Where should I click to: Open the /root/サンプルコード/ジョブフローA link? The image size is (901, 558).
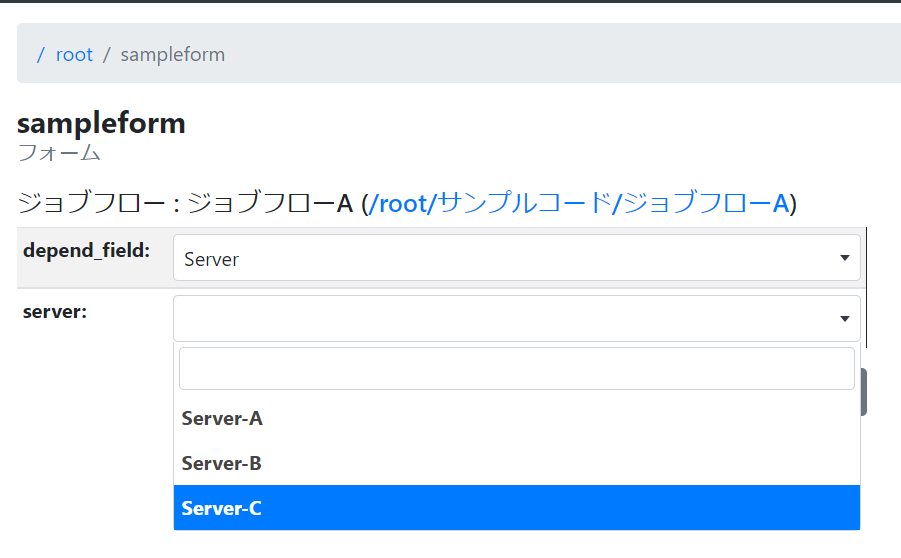coord(579,204)
